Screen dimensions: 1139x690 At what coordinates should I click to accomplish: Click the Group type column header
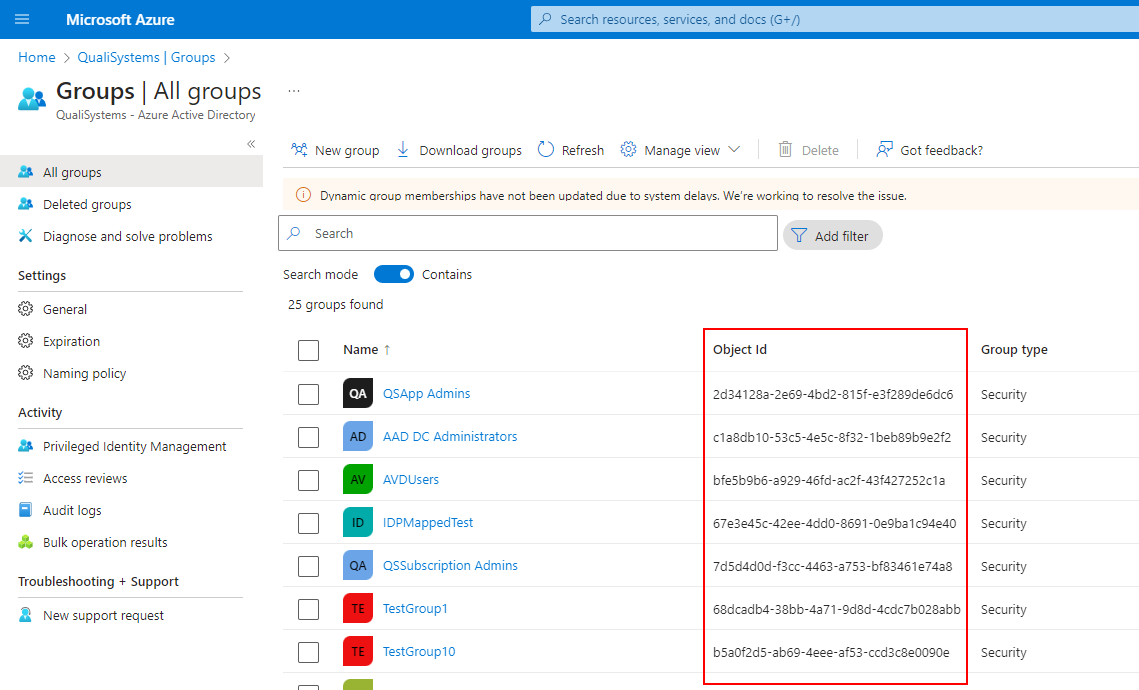(x=1014, y=349)
